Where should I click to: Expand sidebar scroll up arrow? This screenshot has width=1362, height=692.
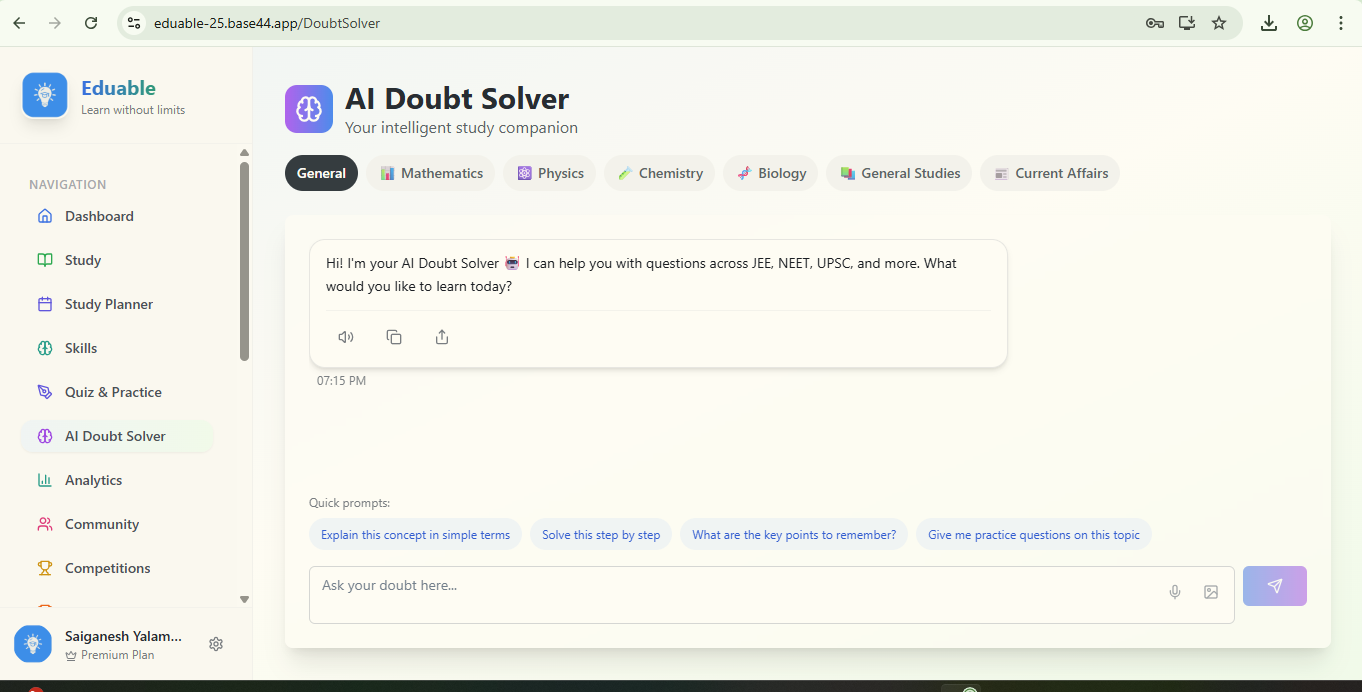244,153
